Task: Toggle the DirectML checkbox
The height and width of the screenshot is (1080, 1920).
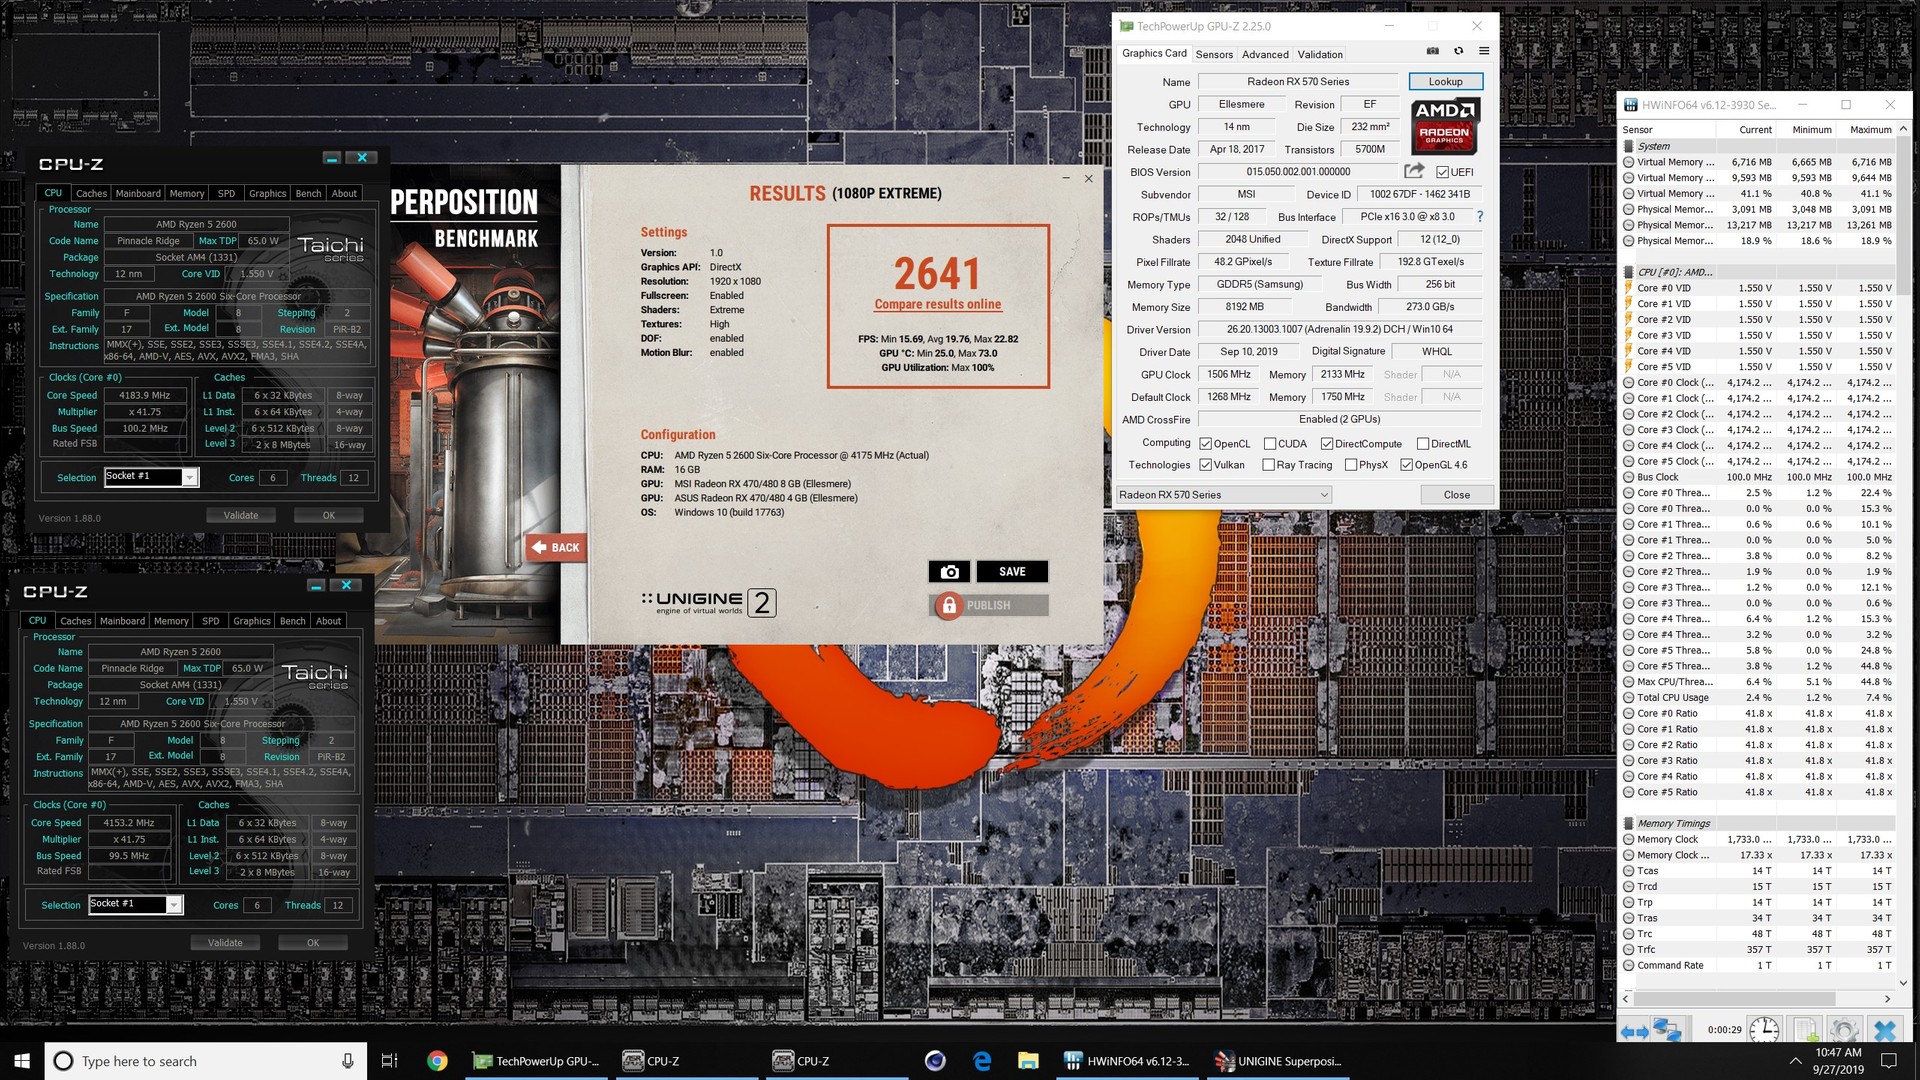Action: click(1423, 444)
